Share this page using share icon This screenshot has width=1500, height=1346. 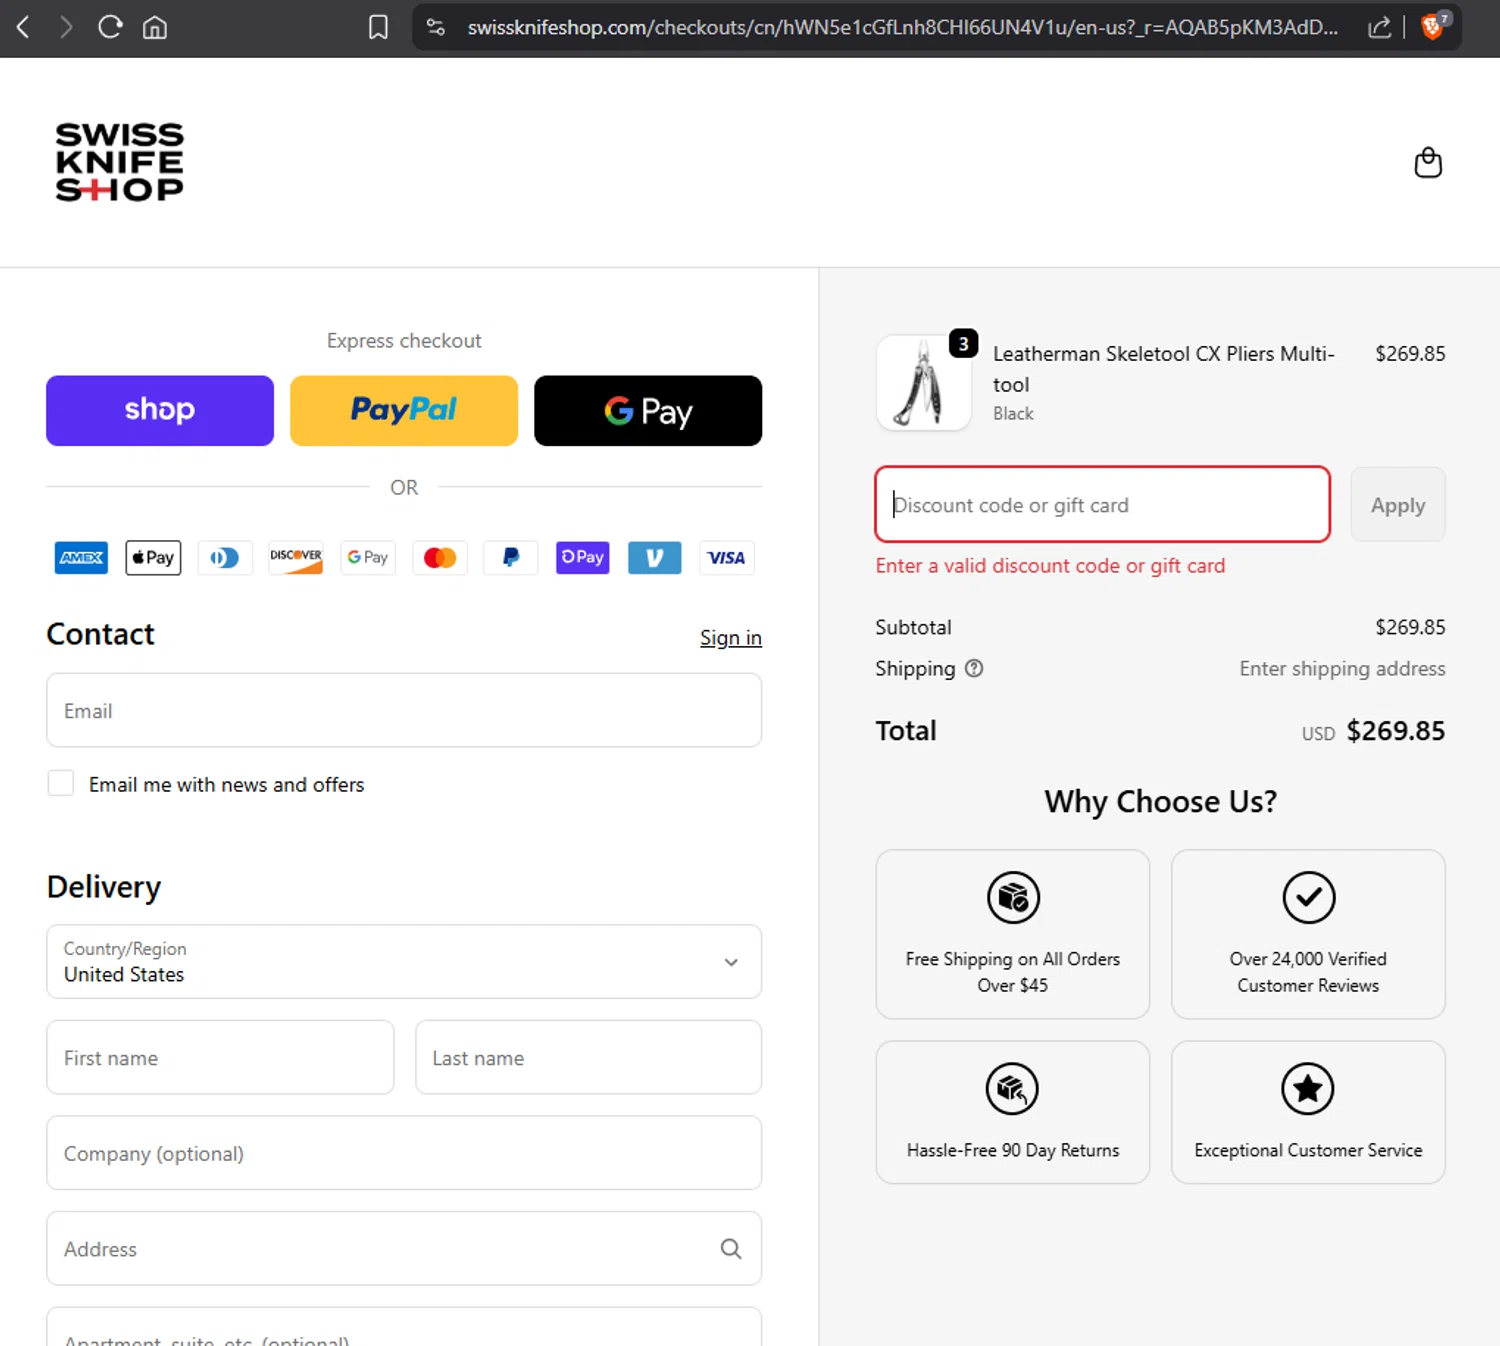[1380, 27]
